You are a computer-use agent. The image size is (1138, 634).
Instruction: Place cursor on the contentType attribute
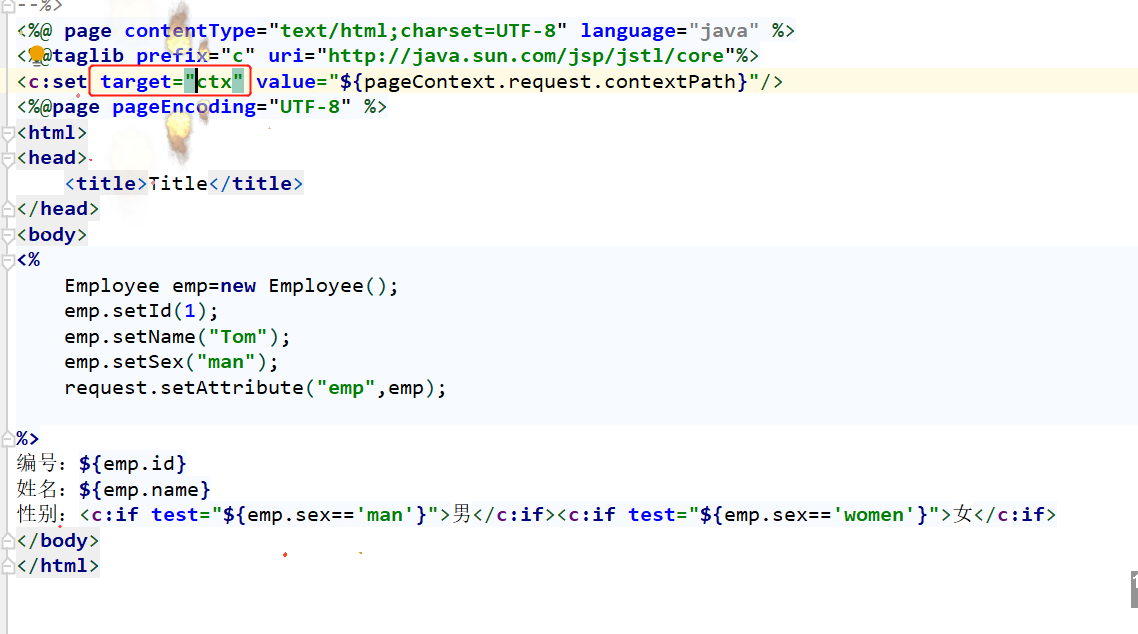click(x=190, y=30)
